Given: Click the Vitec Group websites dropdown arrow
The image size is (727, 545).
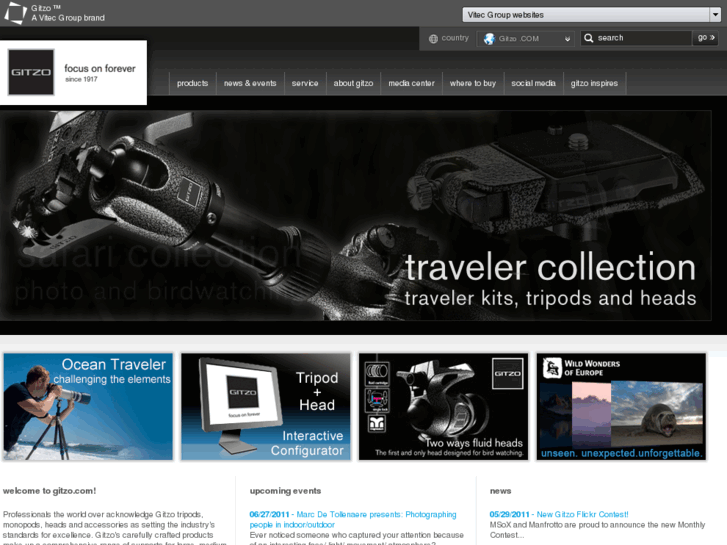Looking at the screenshot, I should click(715, 15).
